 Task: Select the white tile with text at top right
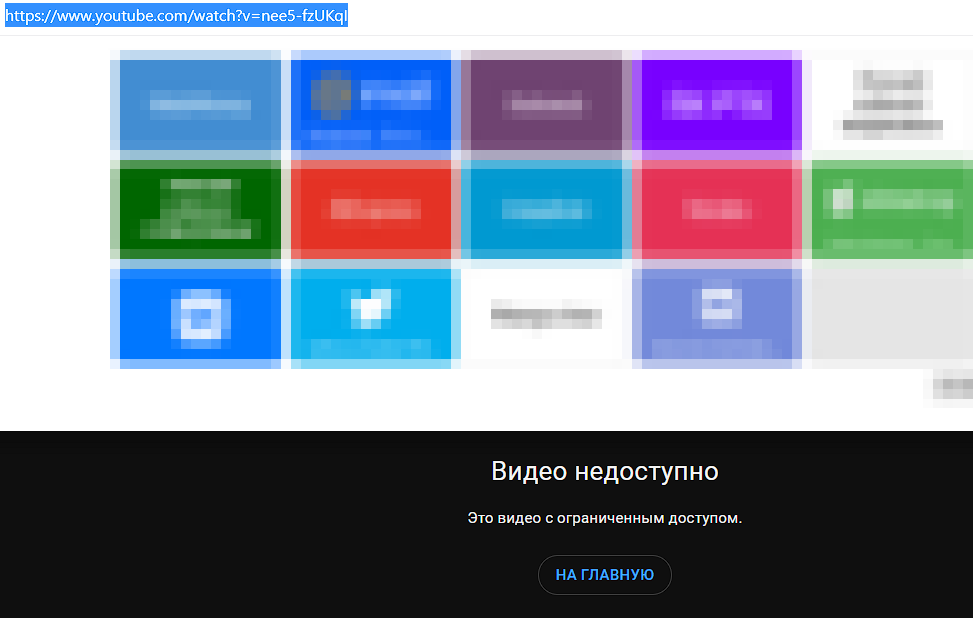pos(890,103)
